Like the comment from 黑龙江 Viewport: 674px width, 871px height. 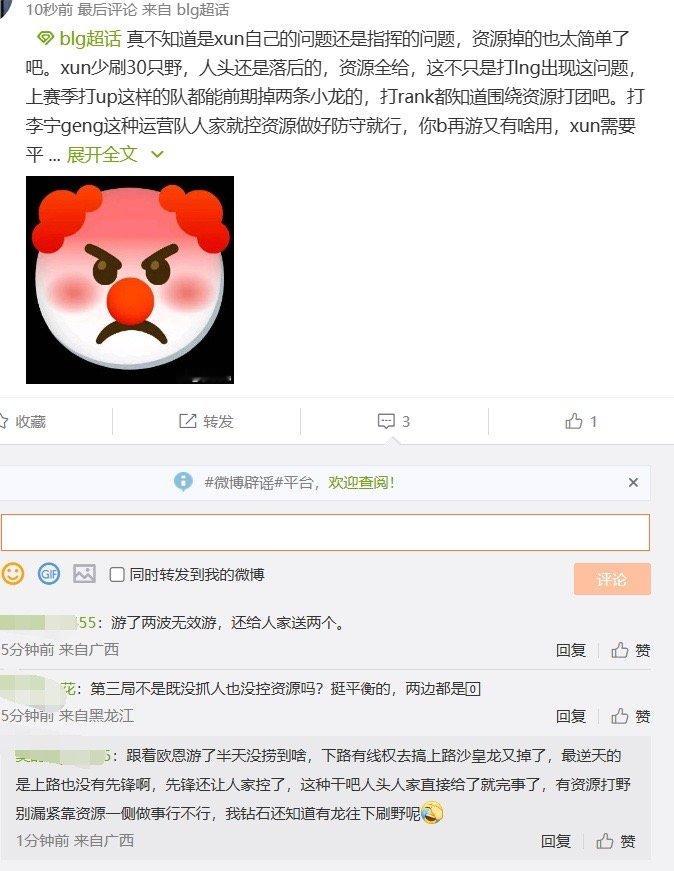coord(631,717)
